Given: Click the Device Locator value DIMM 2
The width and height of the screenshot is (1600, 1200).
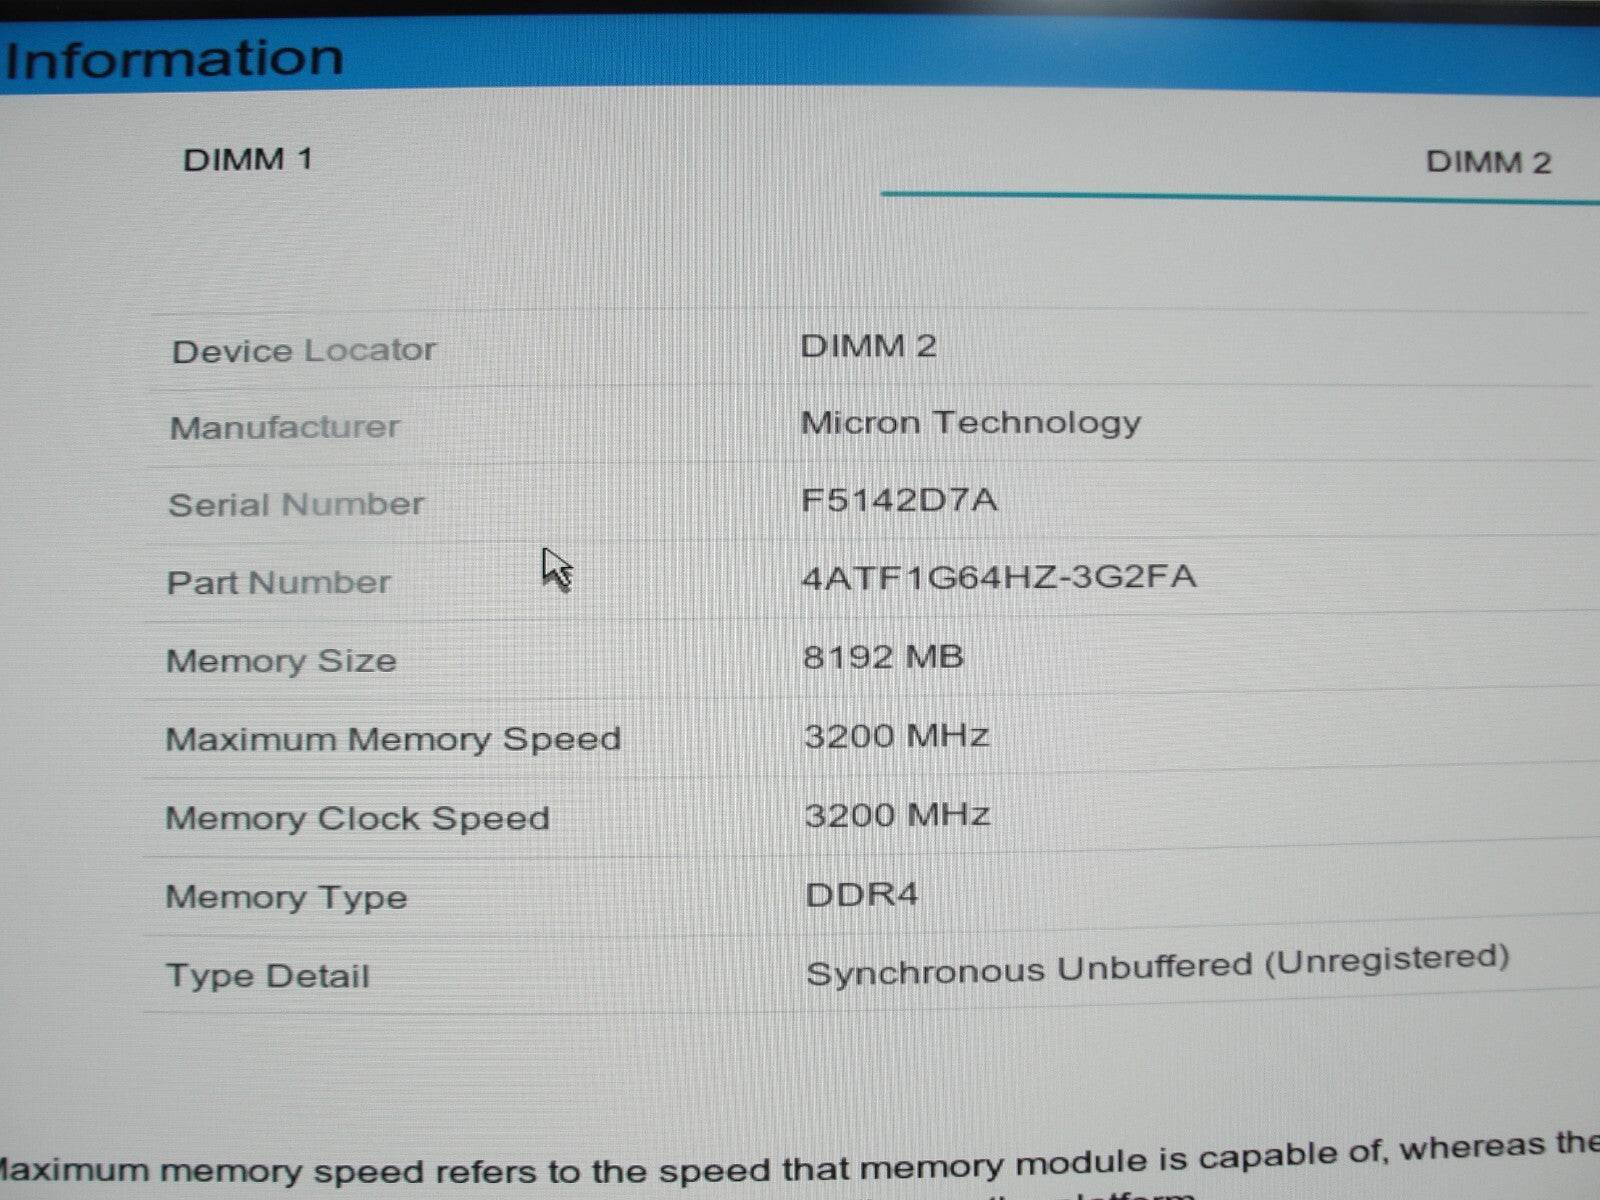Looking at the screenshot, I should click(868, 346).
